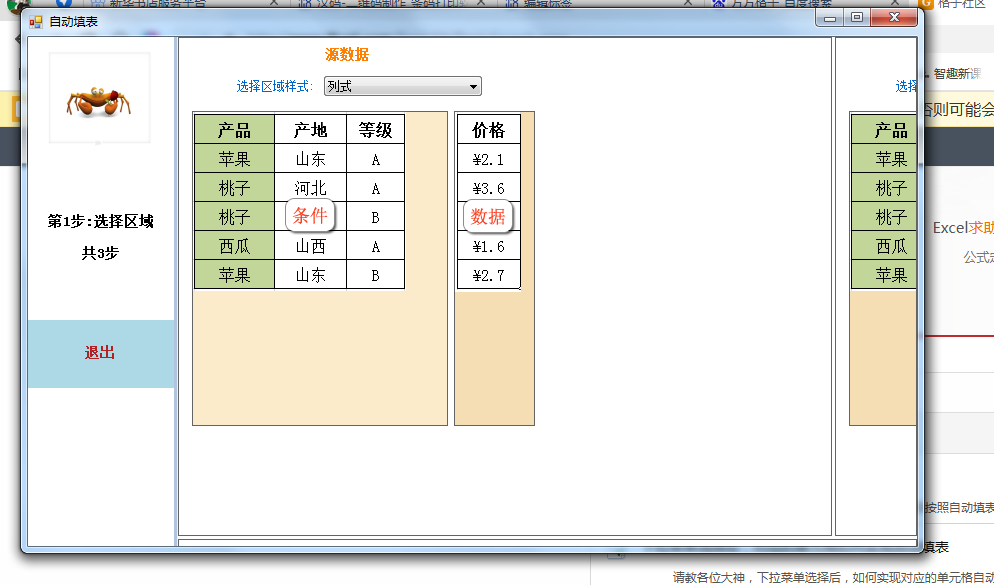This screenshot has height=585, width=994.
Task: Click the 第1步:选择区域 step label
Action: tap(100, 222)
